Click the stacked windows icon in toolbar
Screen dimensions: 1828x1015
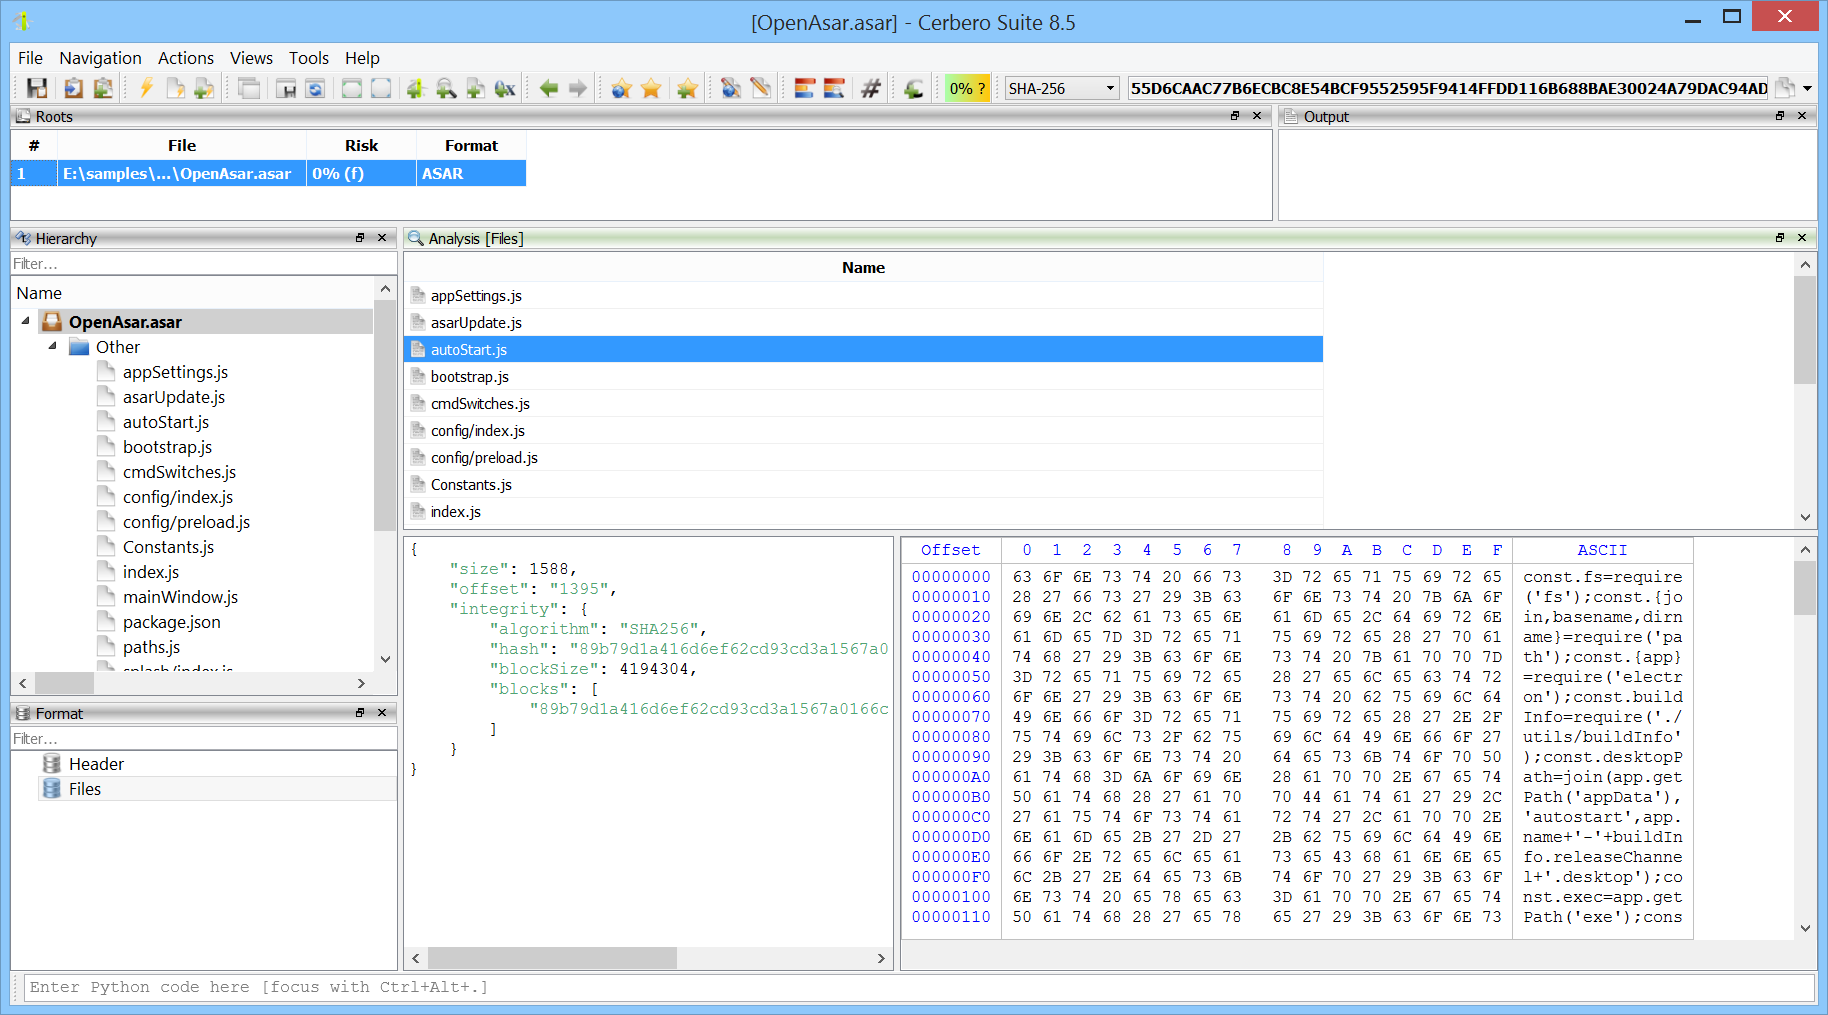[249, 88]
